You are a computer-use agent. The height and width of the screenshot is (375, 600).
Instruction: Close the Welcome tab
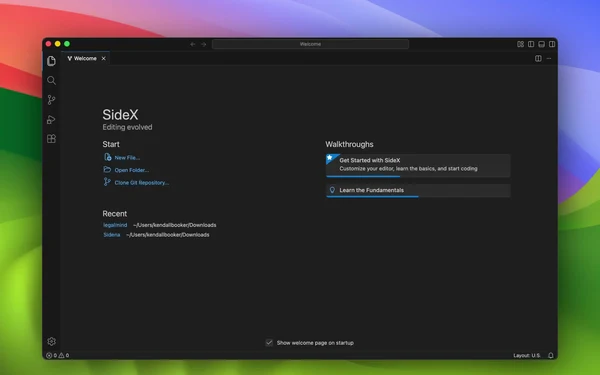(103, 59)
